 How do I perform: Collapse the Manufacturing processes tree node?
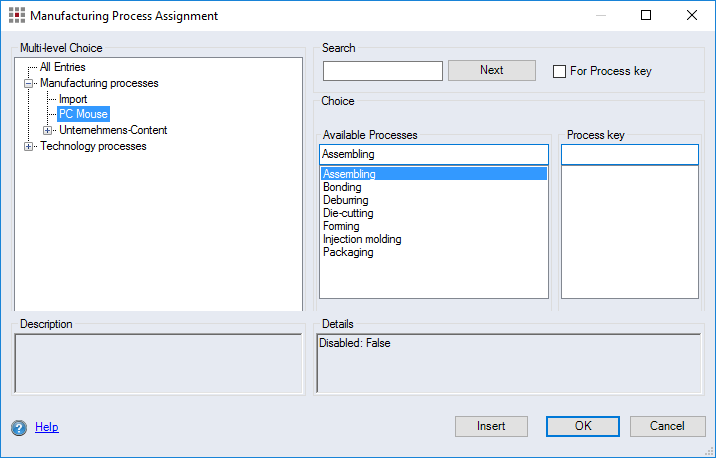pos(29,84)
